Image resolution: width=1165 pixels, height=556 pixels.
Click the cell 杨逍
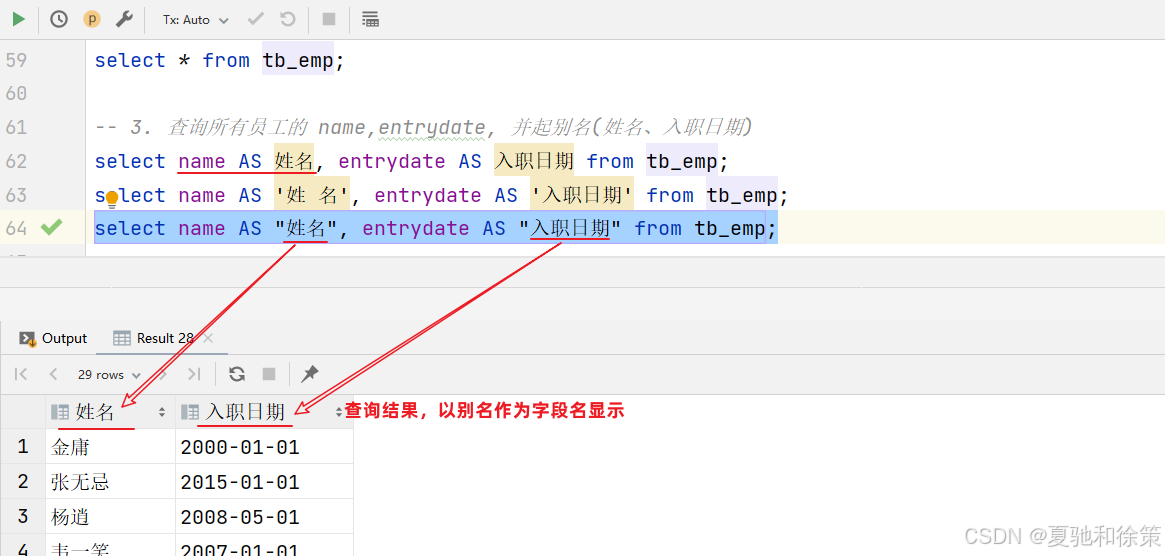pos(110,516)
